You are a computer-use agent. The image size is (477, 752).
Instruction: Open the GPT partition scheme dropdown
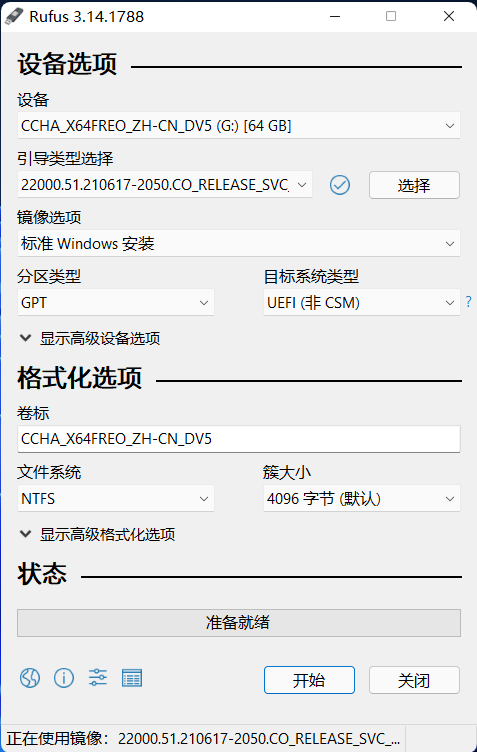pos(116,303)
